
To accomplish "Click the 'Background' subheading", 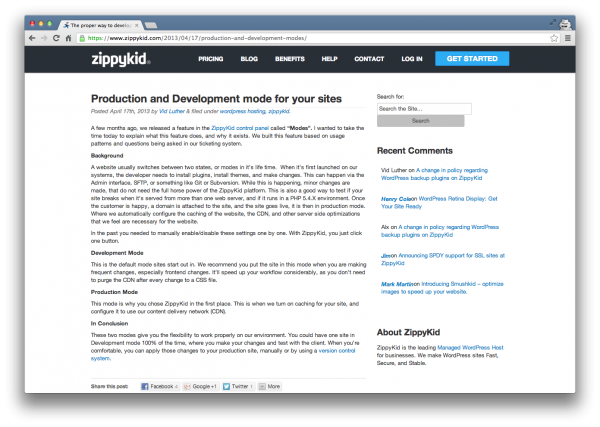I will coord(107,156).
